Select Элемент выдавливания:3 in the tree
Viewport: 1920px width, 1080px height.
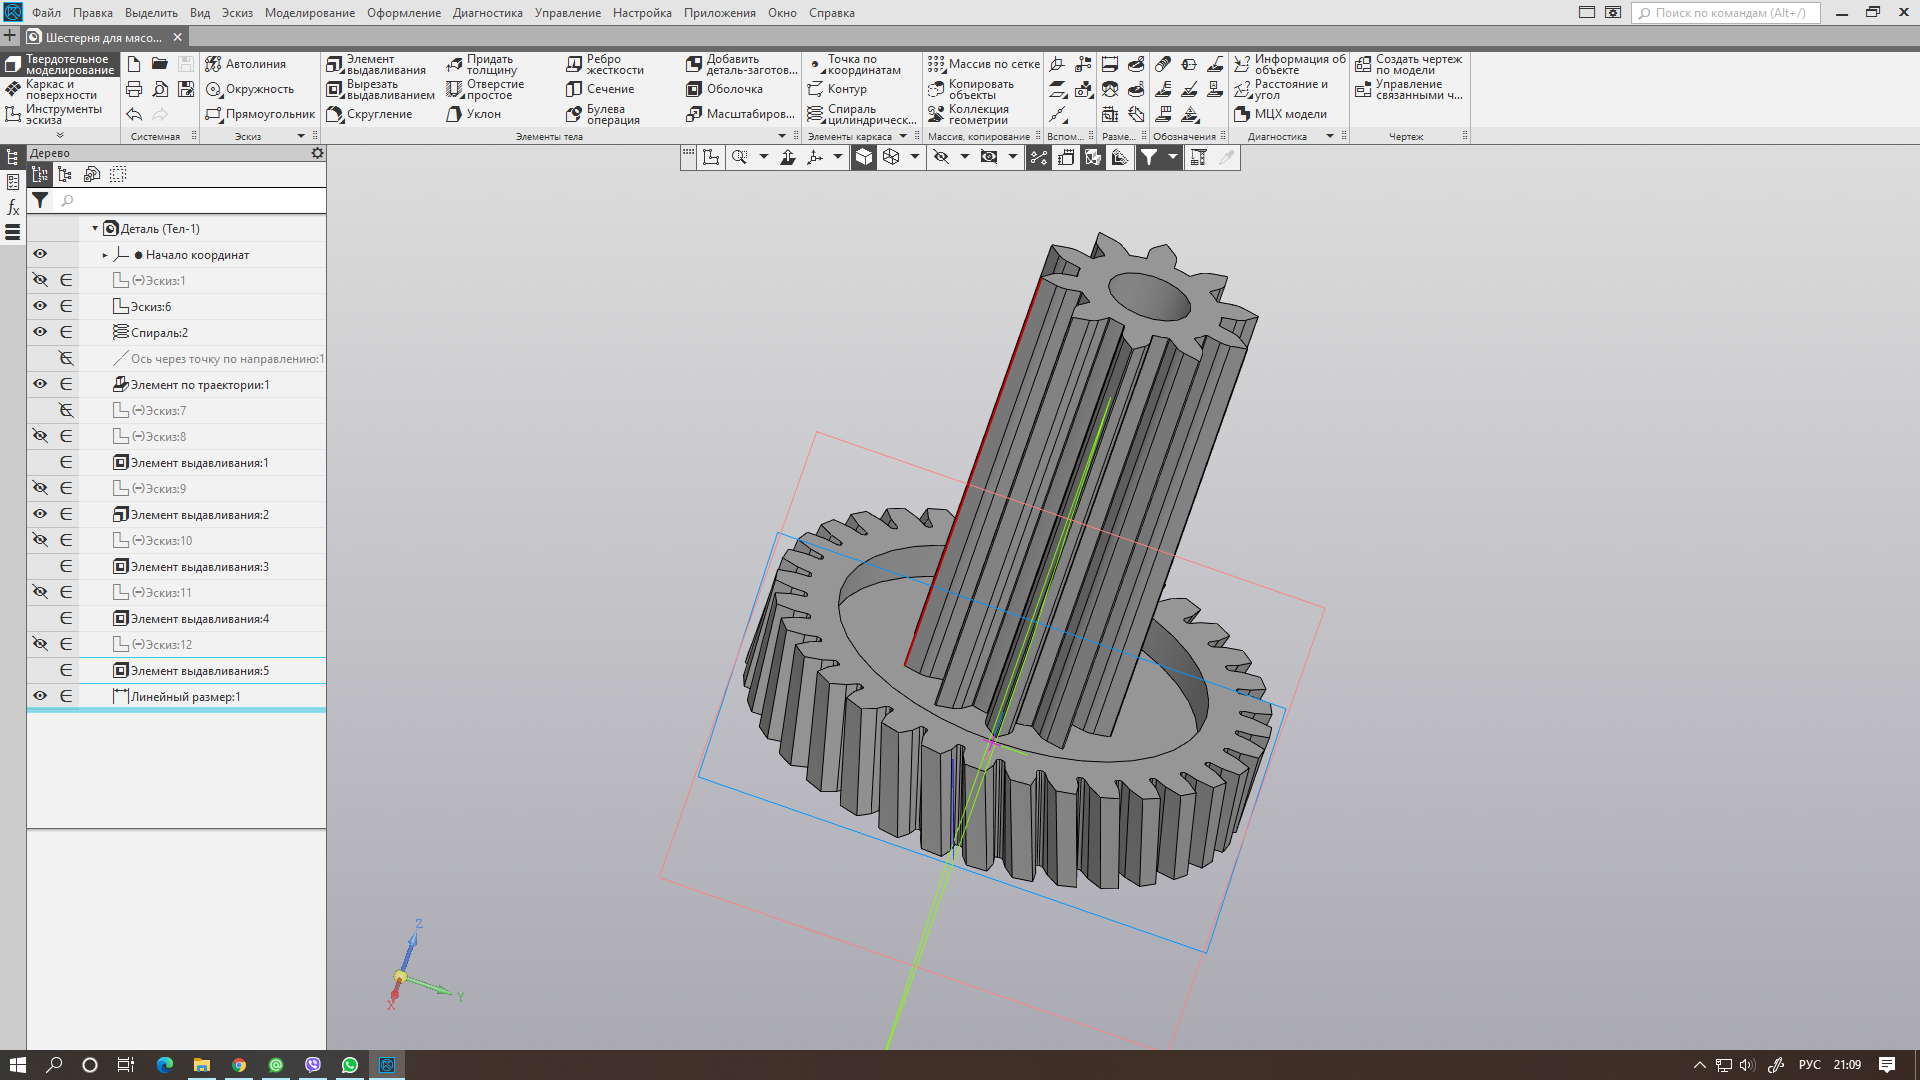(x=199, y=567)
